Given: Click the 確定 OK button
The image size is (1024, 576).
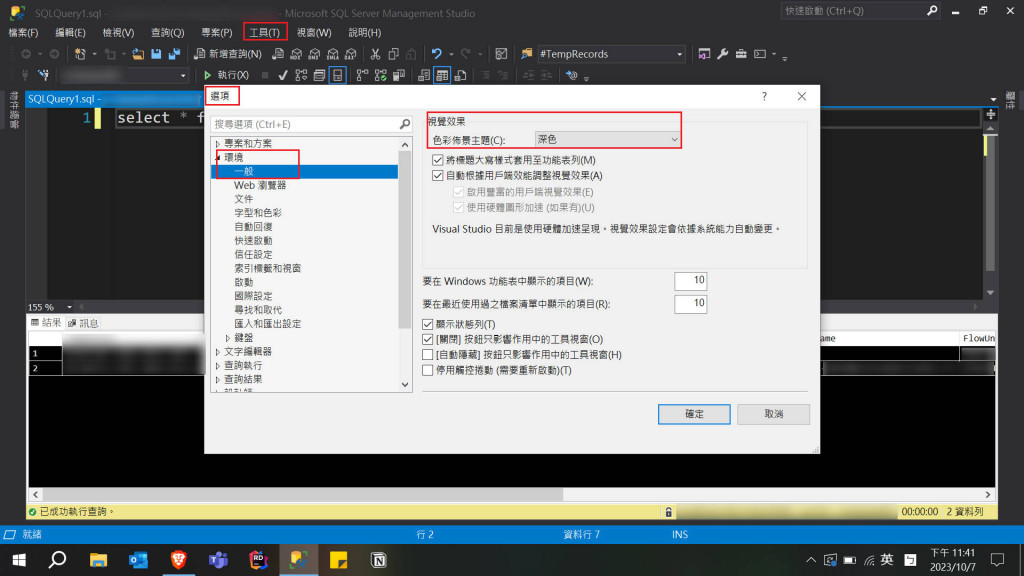Looking at the screenshot, I should (x=694, y=414).
